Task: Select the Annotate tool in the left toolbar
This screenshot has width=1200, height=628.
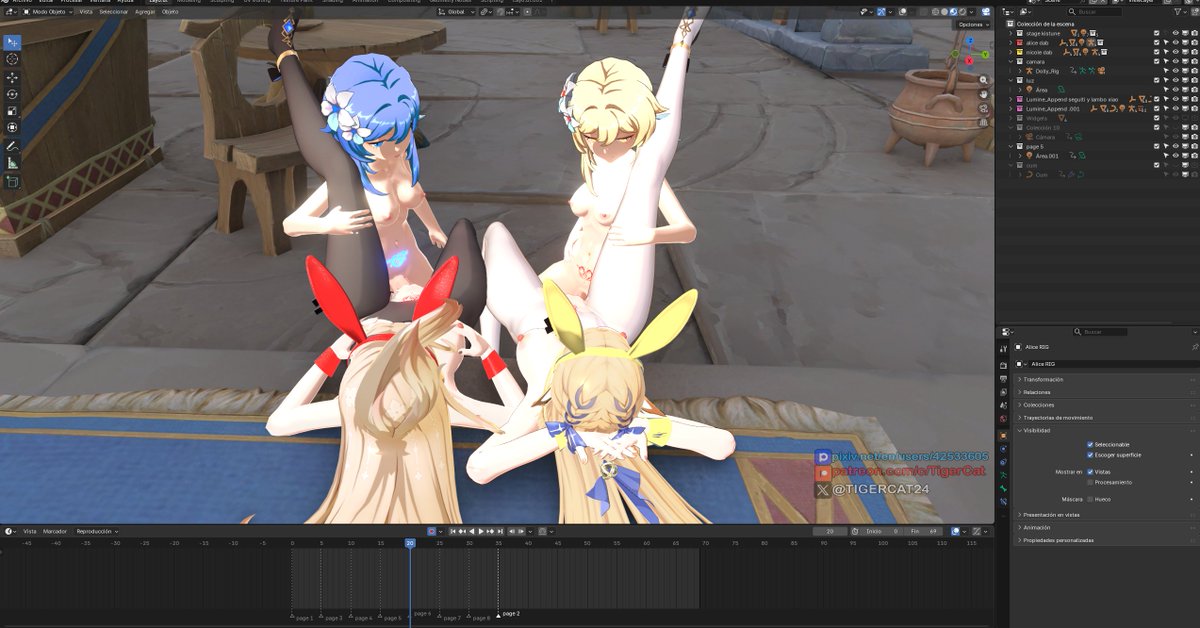Action: click(12, 146)
